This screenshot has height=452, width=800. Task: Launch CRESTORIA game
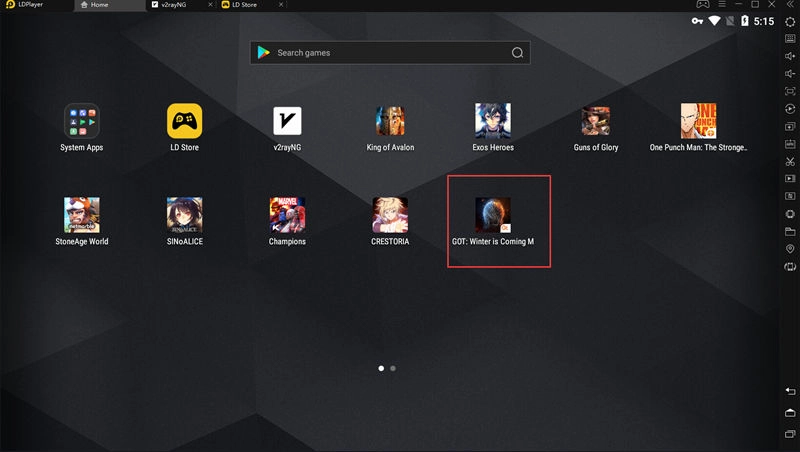[x=390, y=215]
